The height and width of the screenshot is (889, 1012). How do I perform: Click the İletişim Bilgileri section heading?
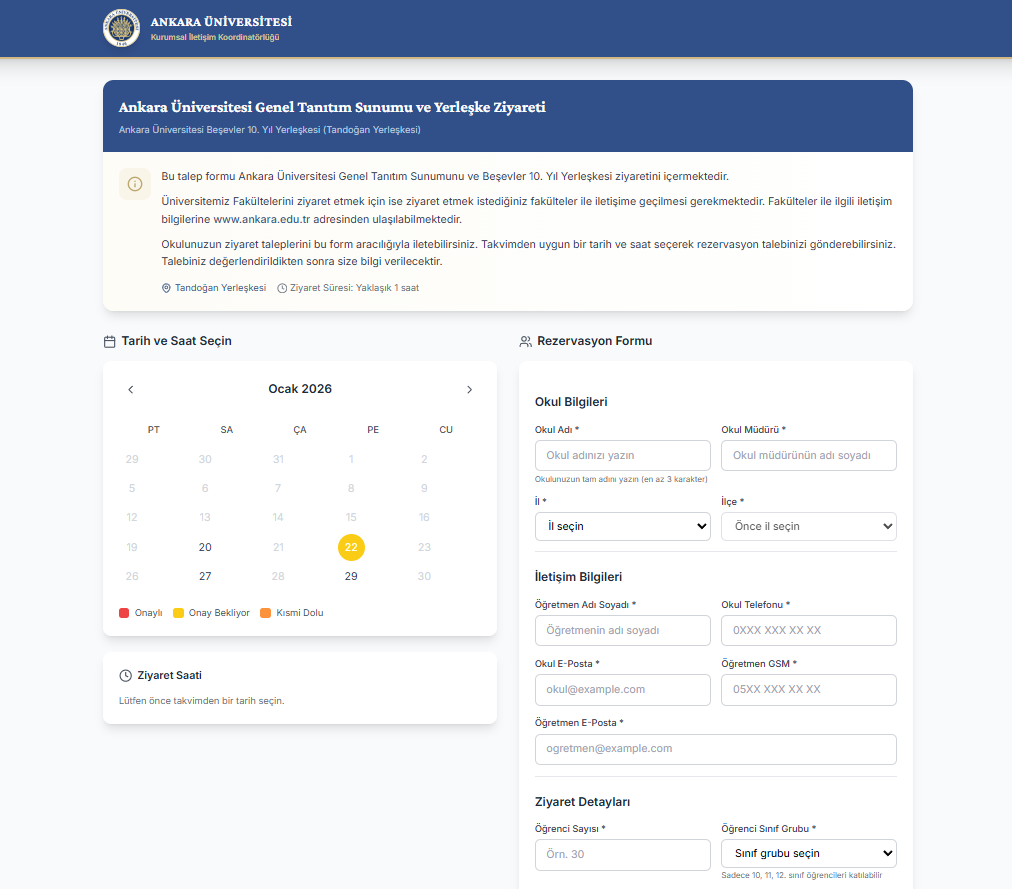(x=578, y=577)
